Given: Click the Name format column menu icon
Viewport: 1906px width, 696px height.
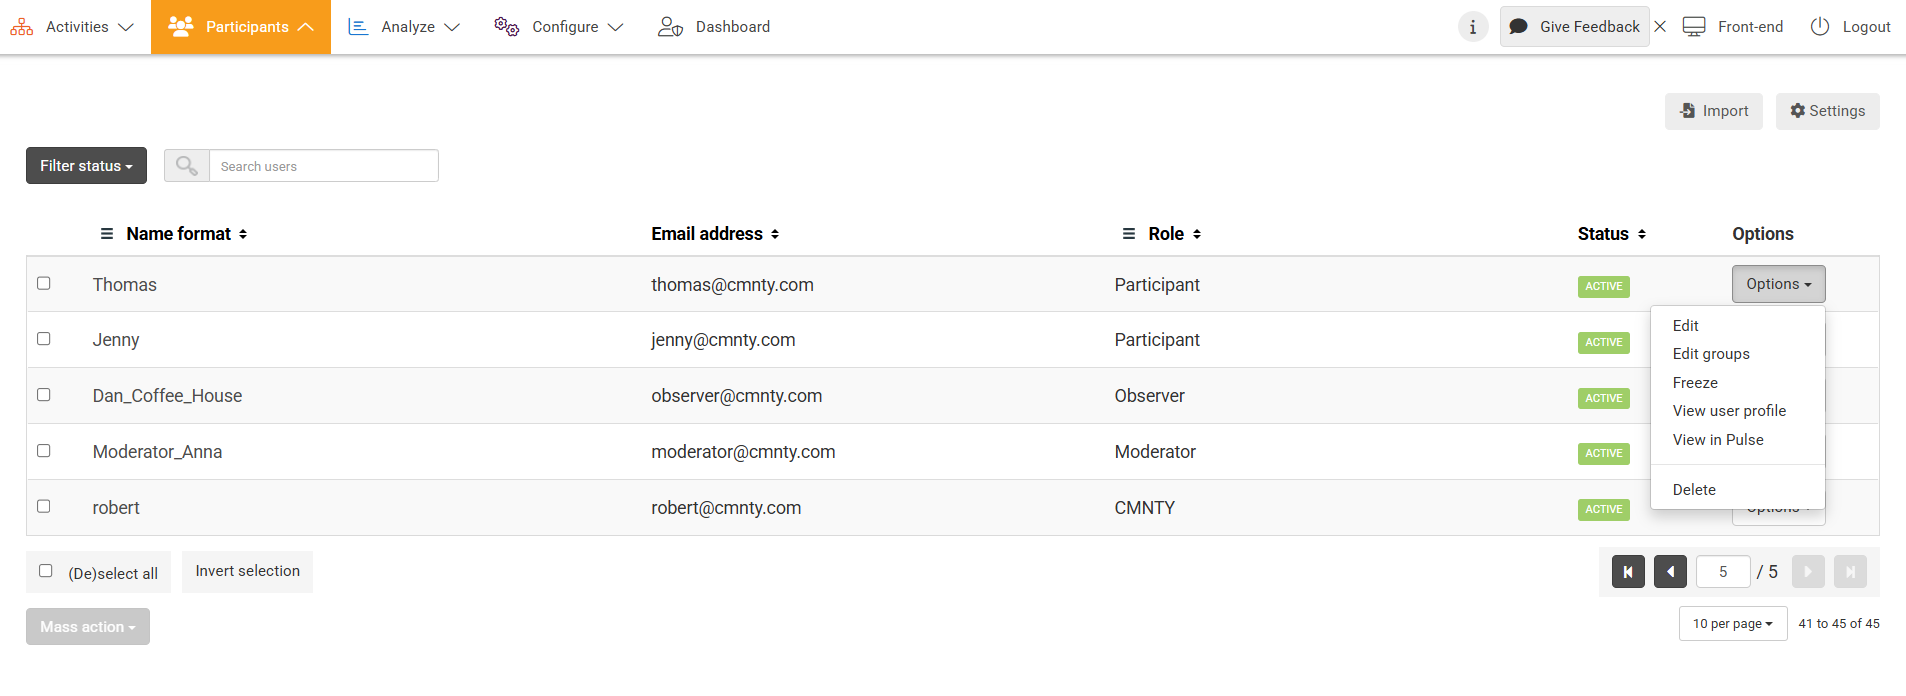Looking at the screenshot, I should [x=107, y=234].
